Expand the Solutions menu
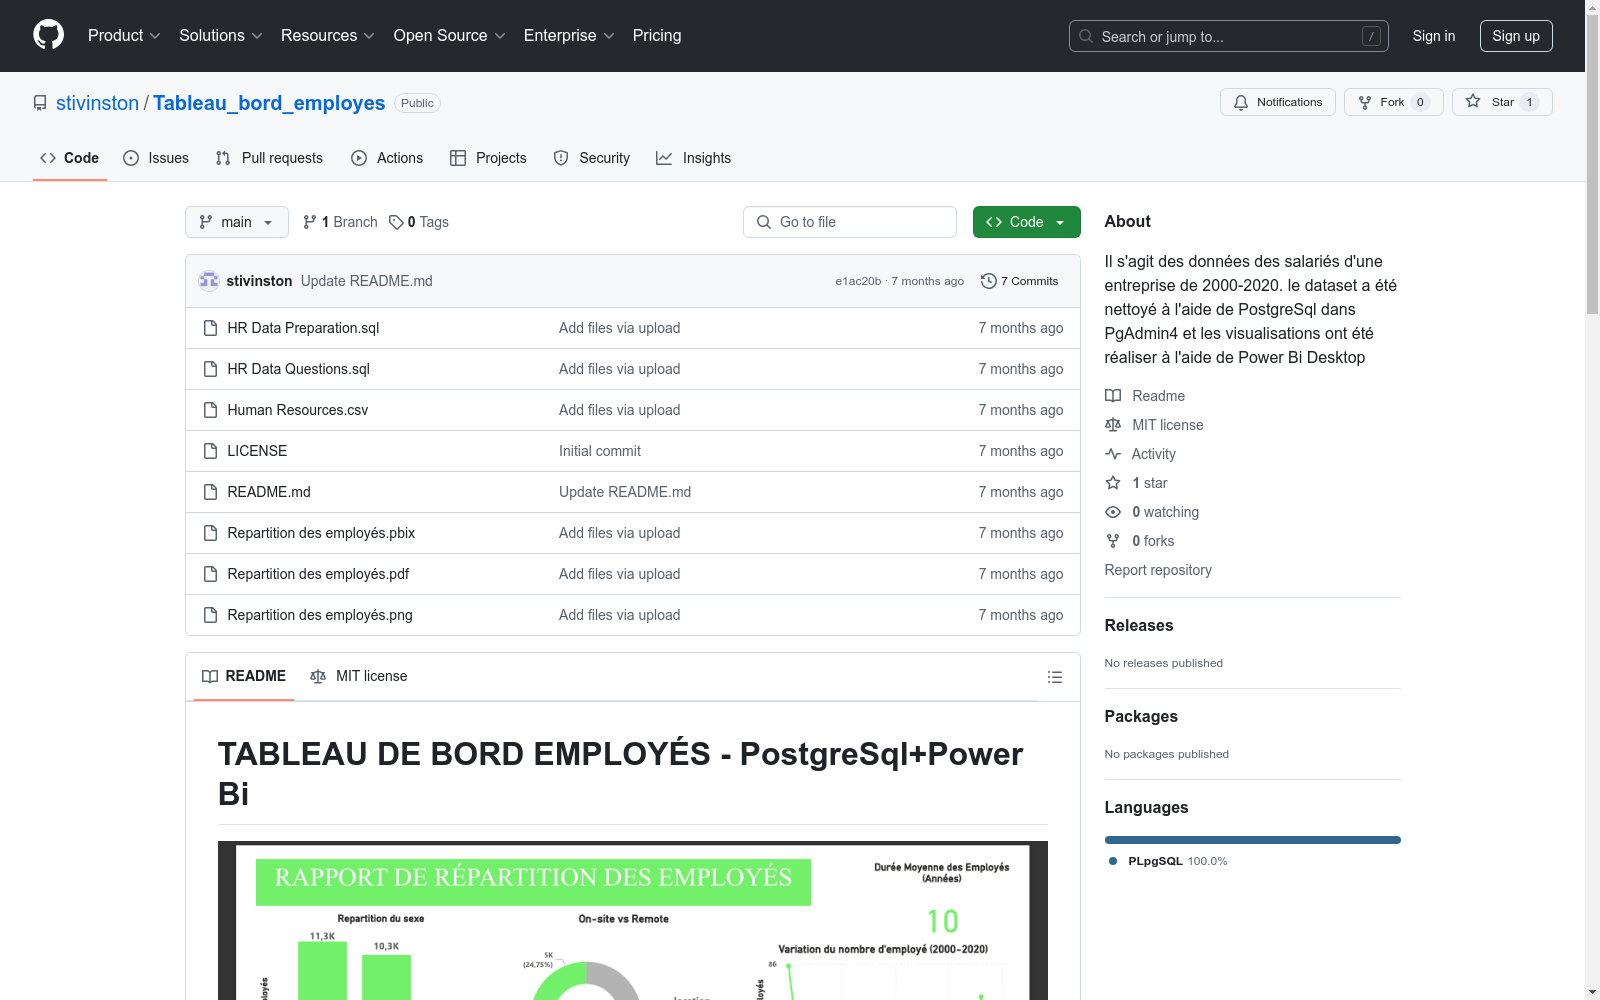This screenshot has height=1000, width=1600. 221,35
